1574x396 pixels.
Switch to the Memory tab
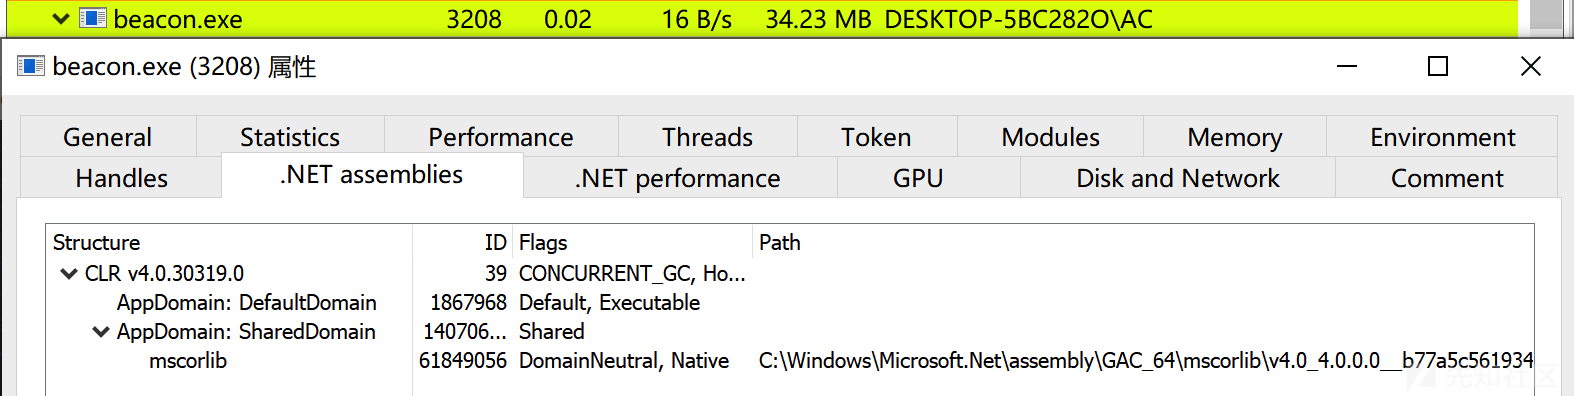(x=1235, y=137)
